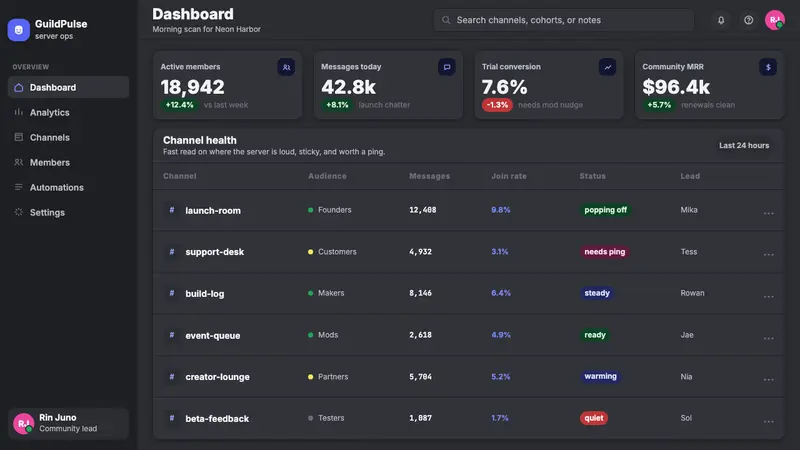Click the hash icon beside creator-lounge
Image resolution: width=800 pixels, height=450 pixels.
tap(172, 377)
